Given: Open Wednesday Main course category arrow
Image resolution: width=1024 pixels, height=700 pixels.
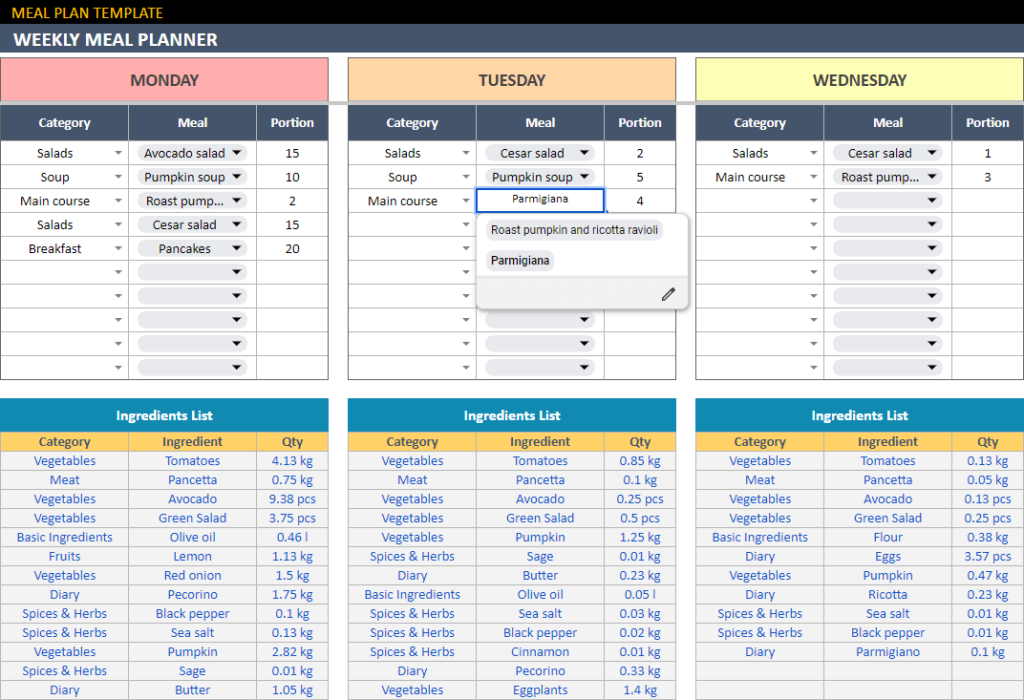Looking at the screenshot, I should click(x=814, y=177).
